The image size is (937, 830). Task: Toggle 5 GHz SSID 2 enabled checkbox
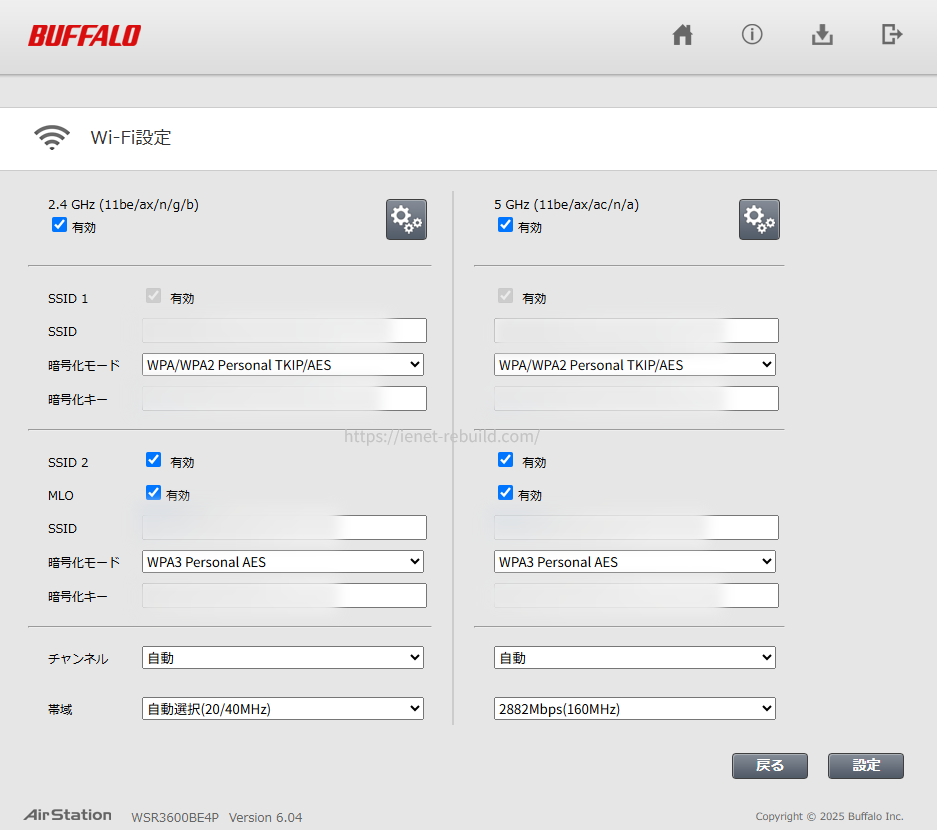[x=506, y=460]
